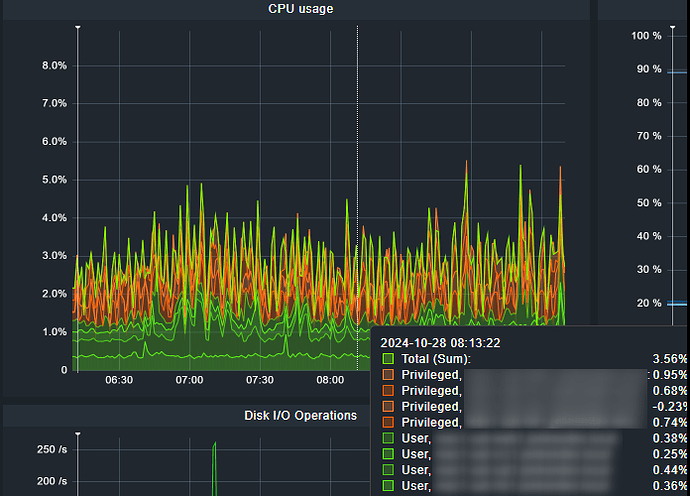Click the 5.0% CPU axis label
Viewport: 690px width, 496px height.
pos(55,180)
